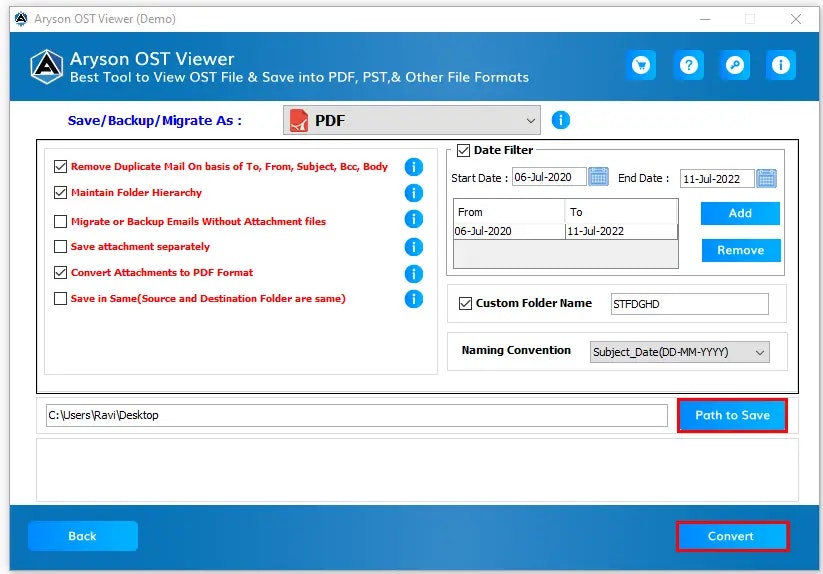Click the Custom Folder Name field STFDGHD

[690, 304]
